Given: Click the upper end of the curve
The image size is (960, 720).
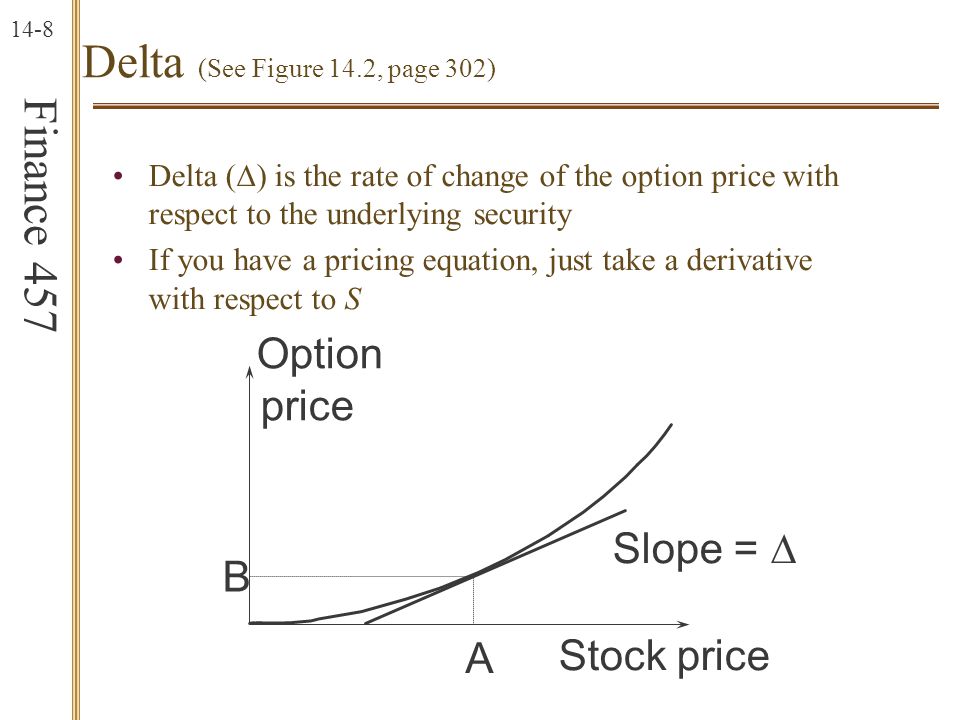Looking at the screenshot, I should click(670, 427).
